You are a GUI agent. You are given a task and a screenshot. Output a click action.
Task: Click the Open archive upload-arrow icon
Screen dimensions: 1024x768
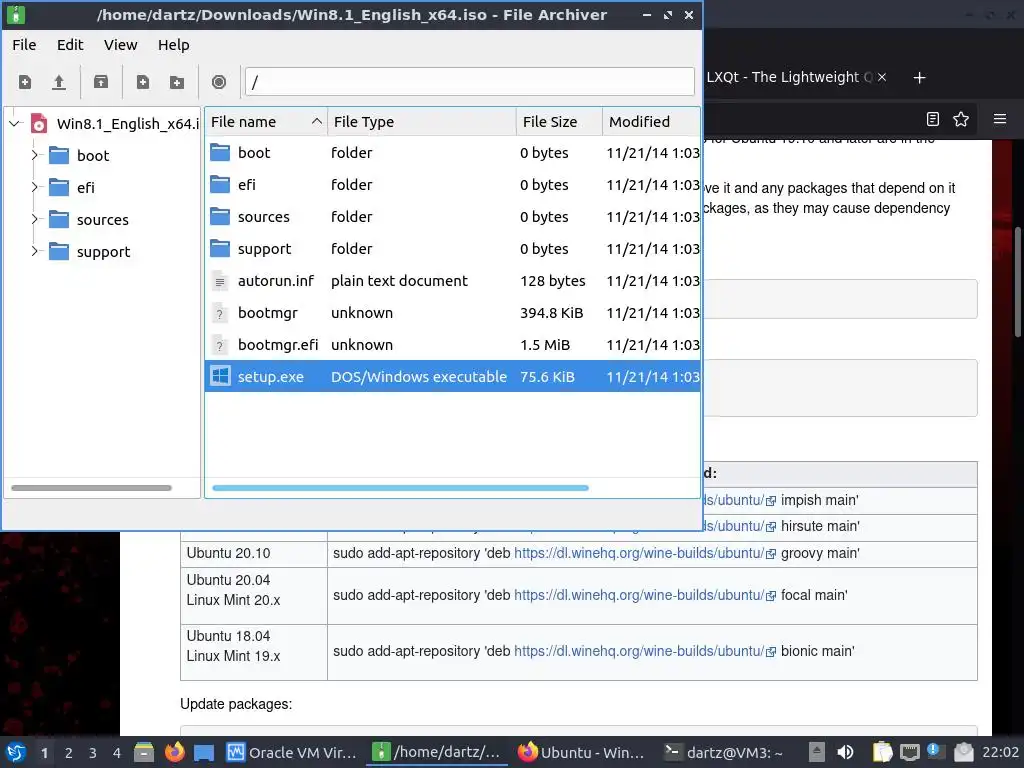[x=59, y=82]
